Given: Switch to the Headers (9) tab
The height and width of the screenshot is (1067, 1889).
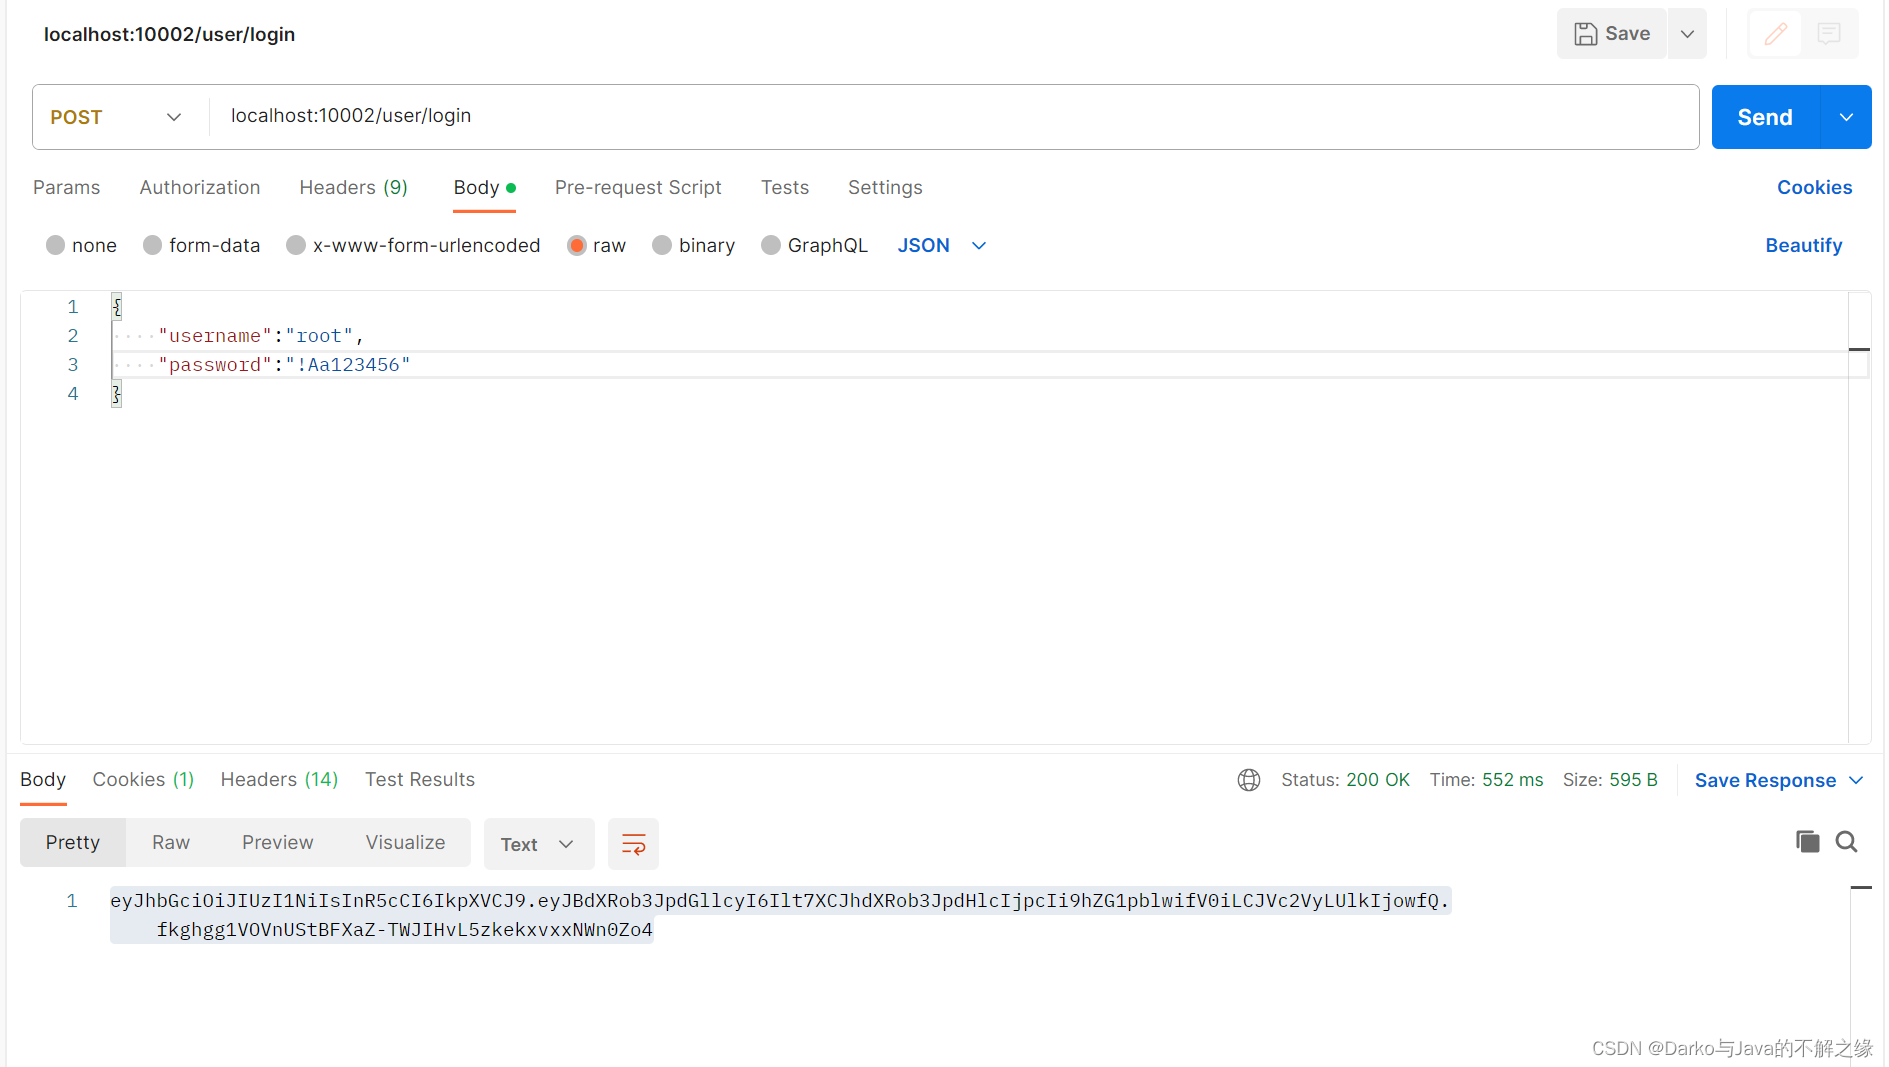Looking at the screenshot, I should (x=353, y=187).
